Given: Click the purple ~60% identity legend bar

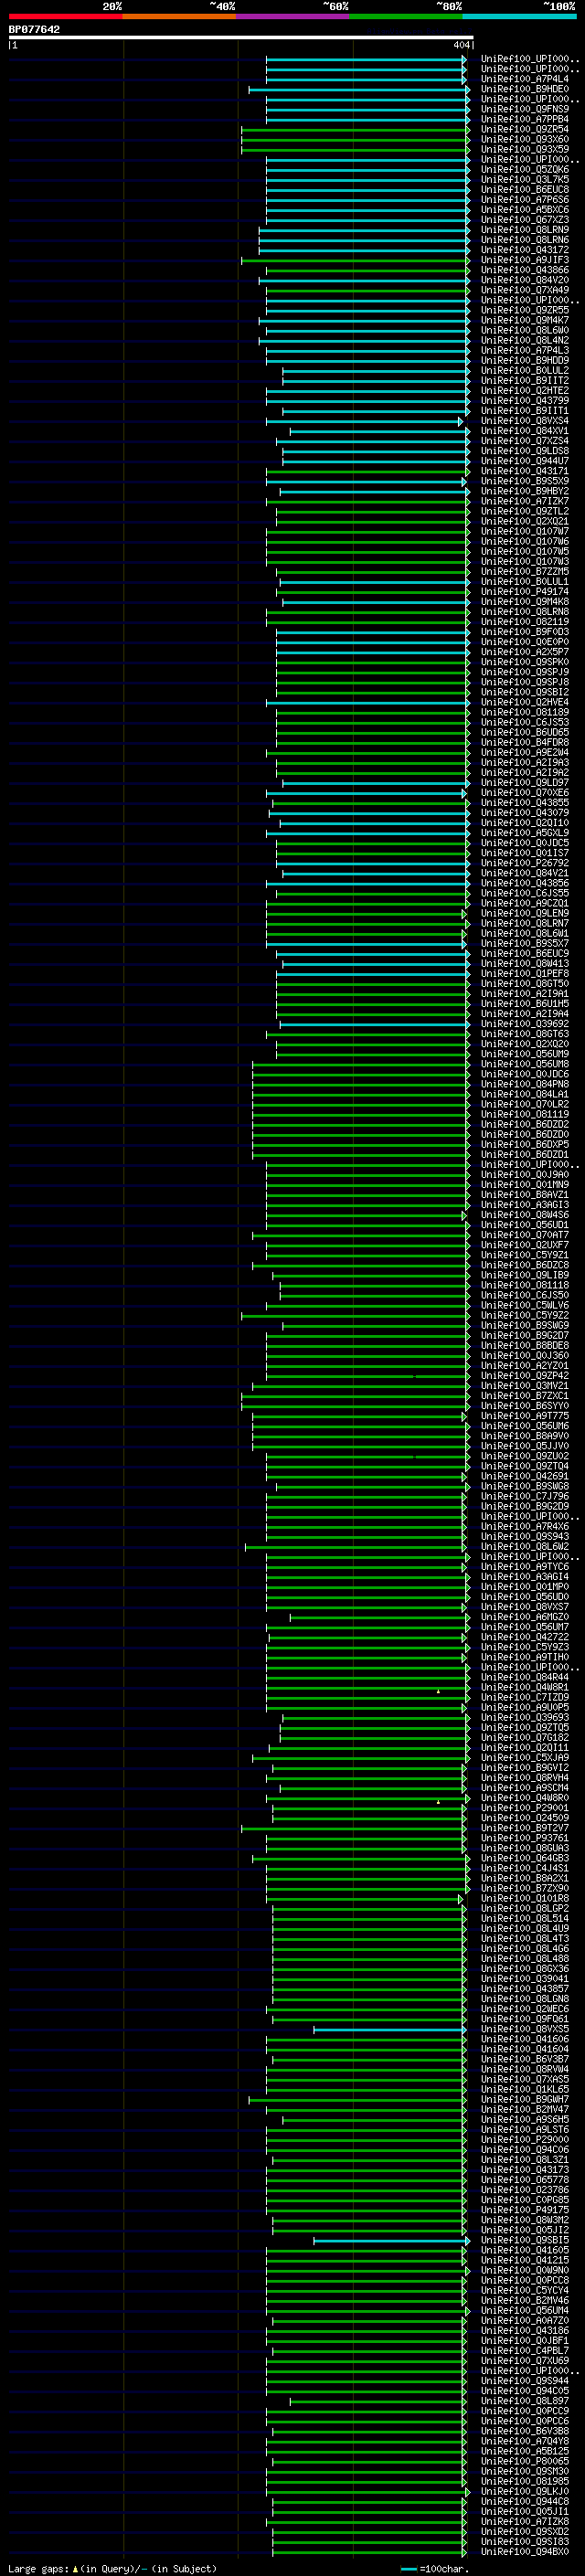Looking at the screenshot, I should pyautogui.click(x=293, y=16).
